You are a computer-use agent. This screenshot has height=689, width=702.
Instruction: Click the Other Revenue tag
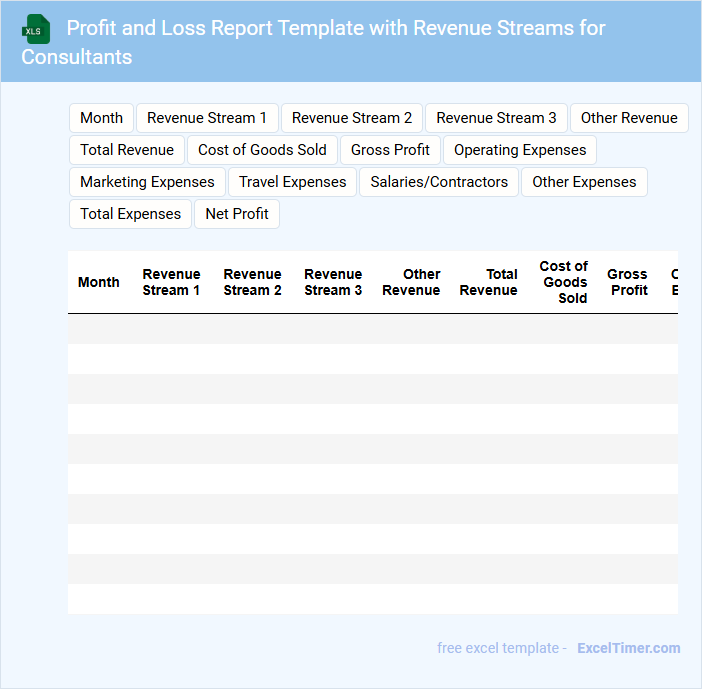[x=629, y=118]
